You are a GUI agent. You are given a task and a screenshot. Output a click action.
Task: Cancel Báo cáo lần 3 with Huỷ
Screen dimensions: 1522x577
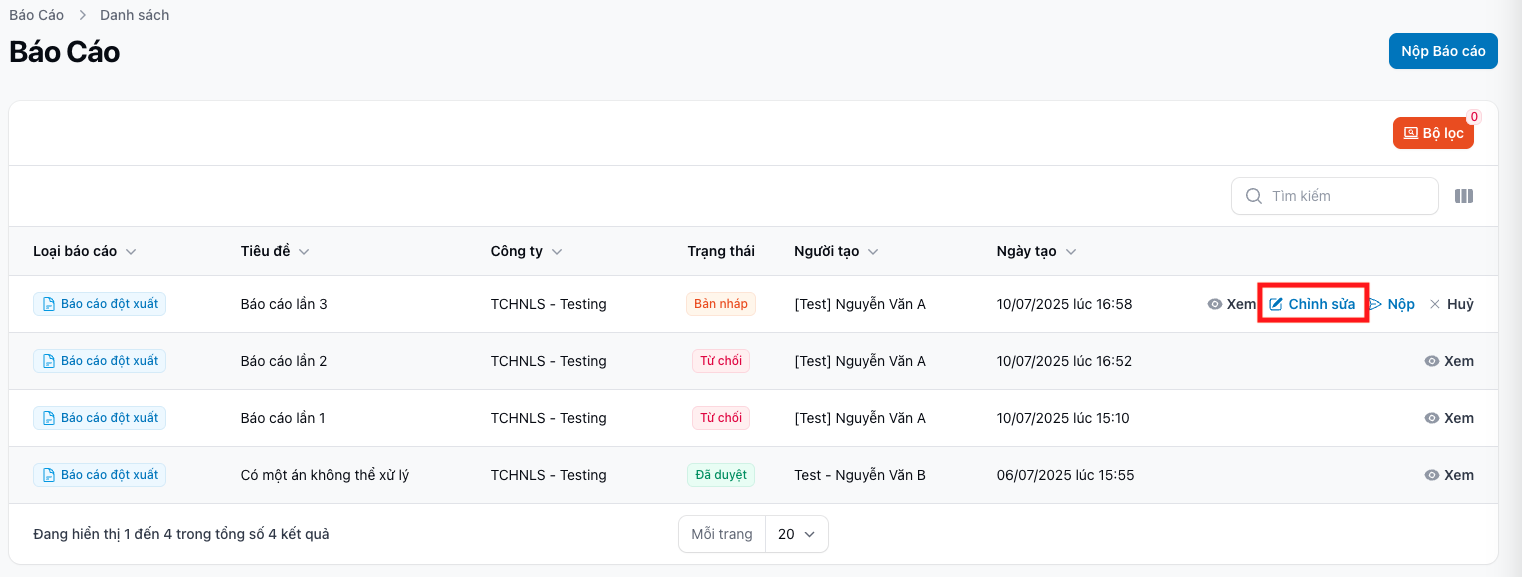1451,304
